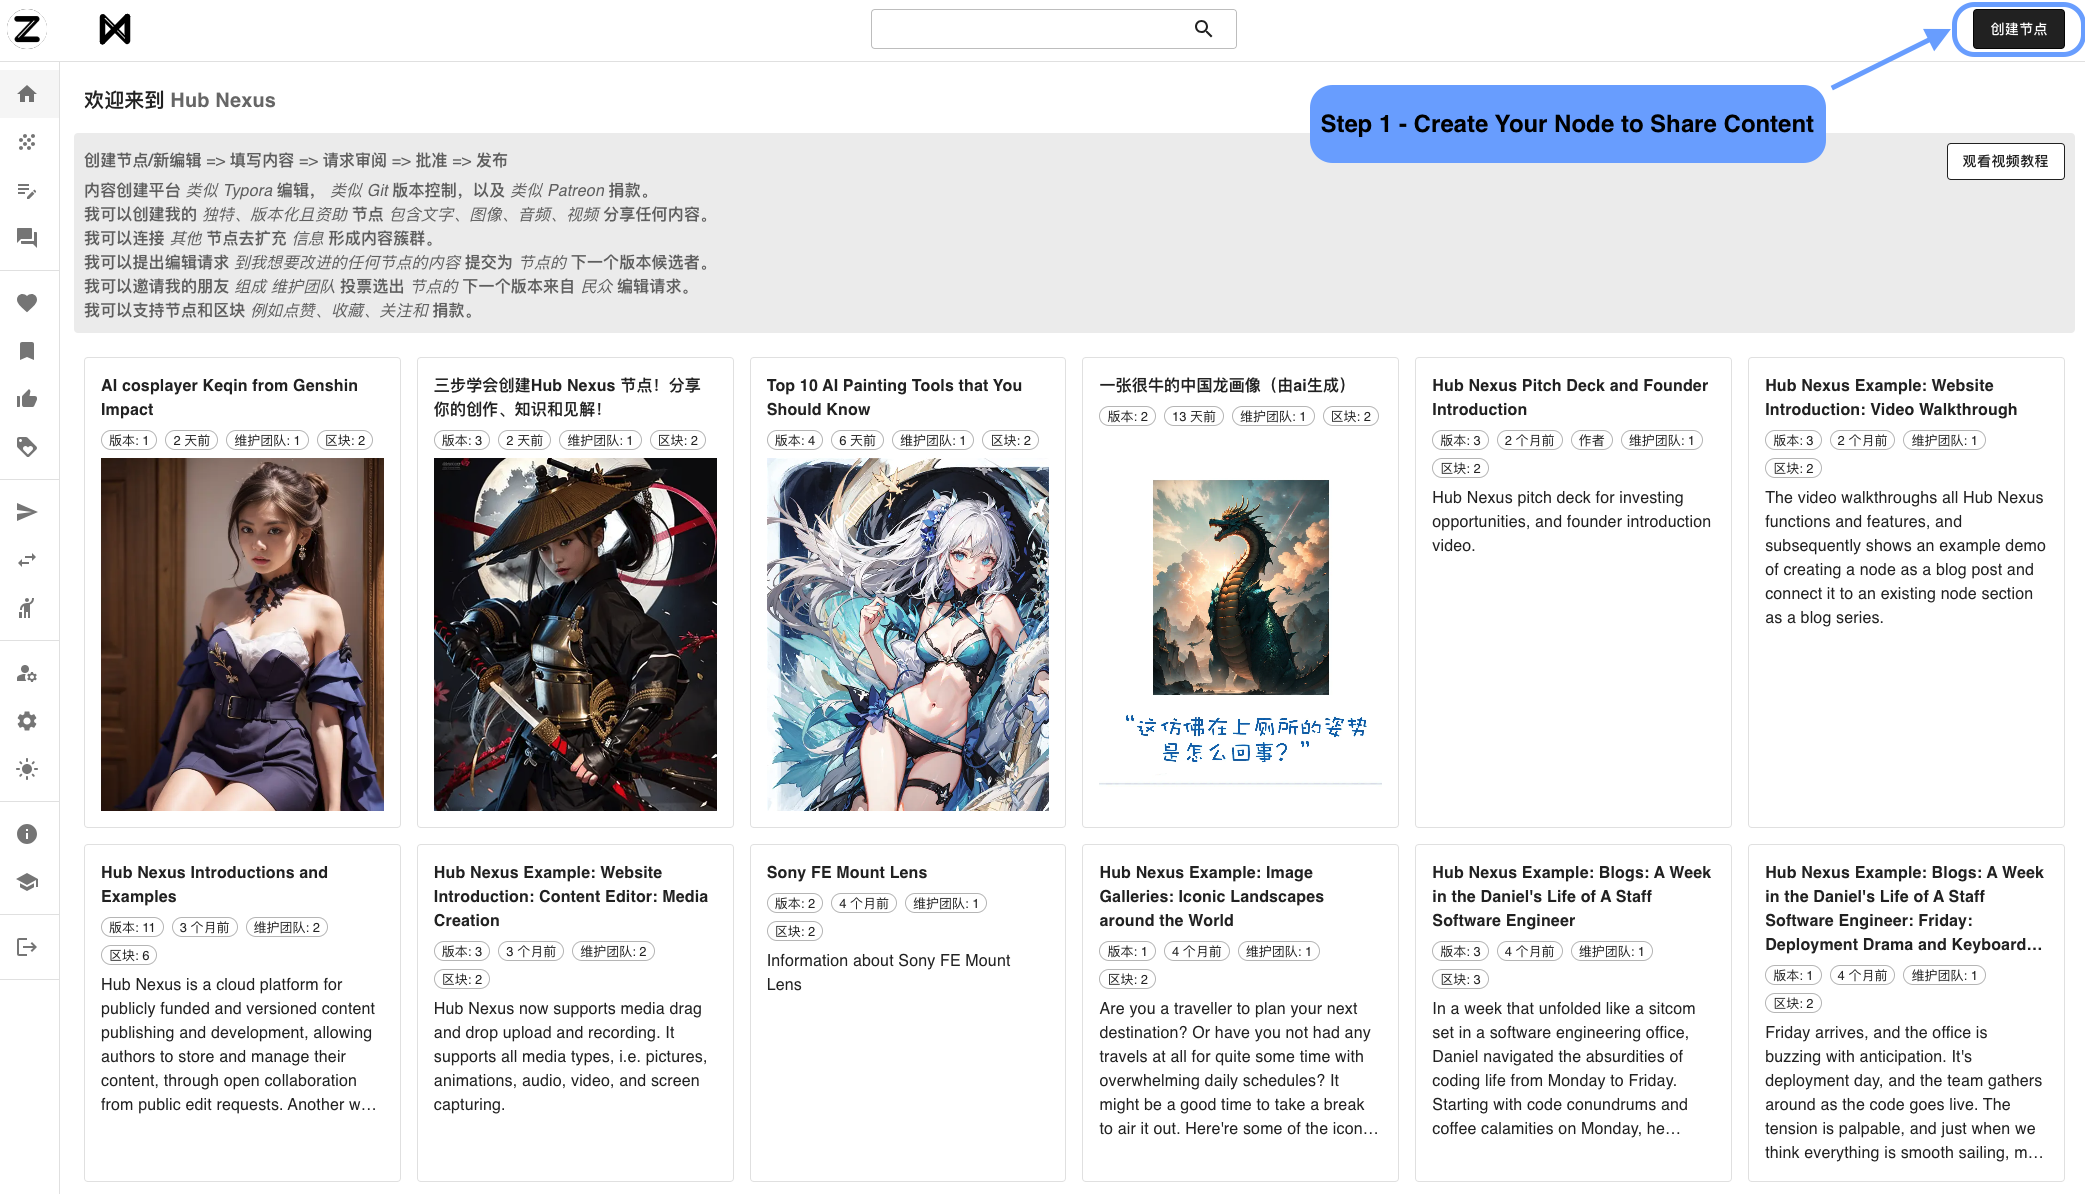
Task: Click 'Information about Sony FE Mount Lens' text
Action: (x=888, y=972)
